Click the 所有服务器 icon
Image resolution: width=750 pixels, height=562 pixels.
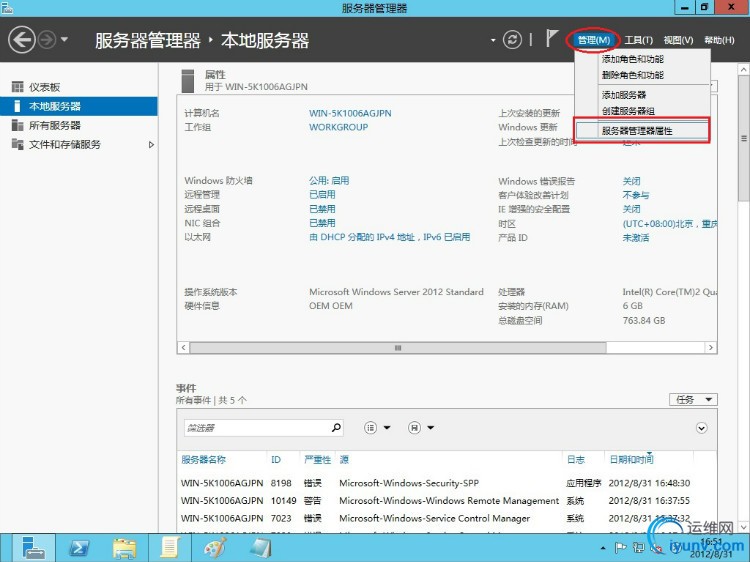coord(17,125)
